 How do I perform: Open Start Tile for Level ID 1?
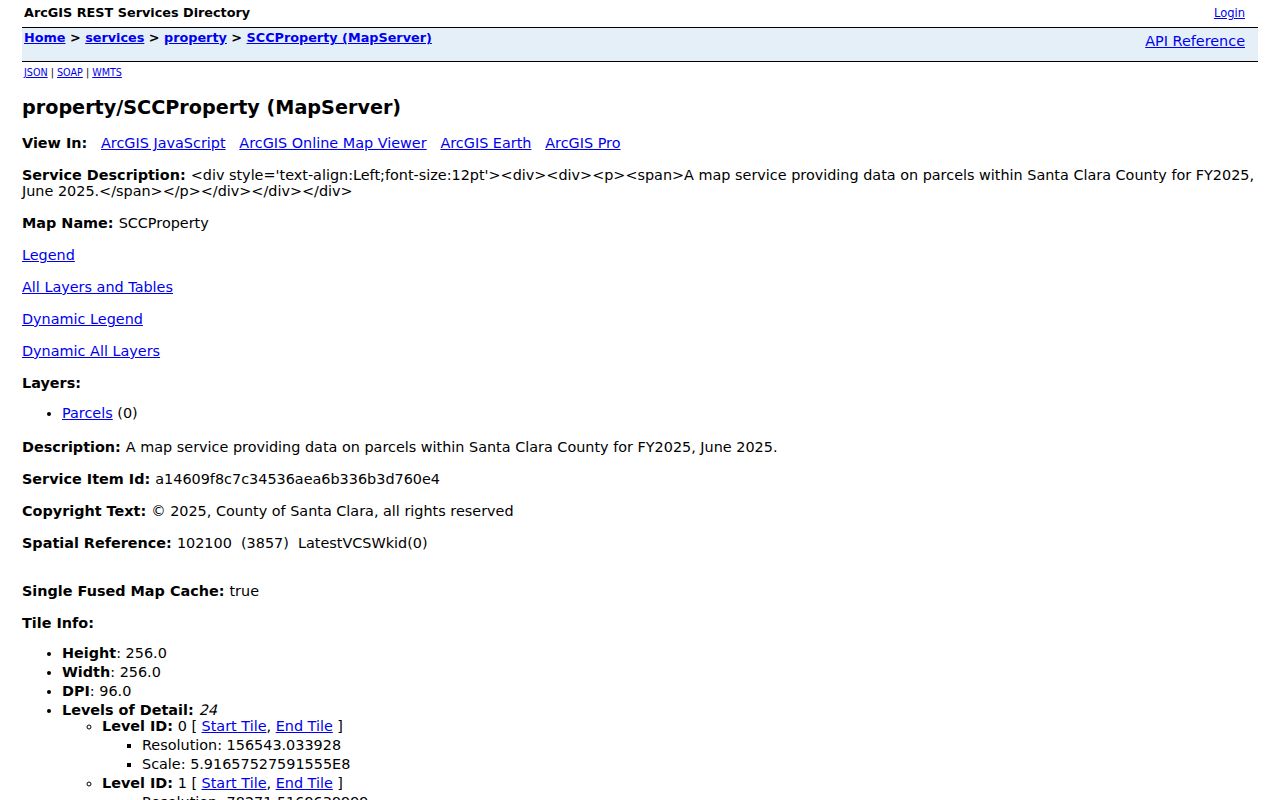click(234, 783)
